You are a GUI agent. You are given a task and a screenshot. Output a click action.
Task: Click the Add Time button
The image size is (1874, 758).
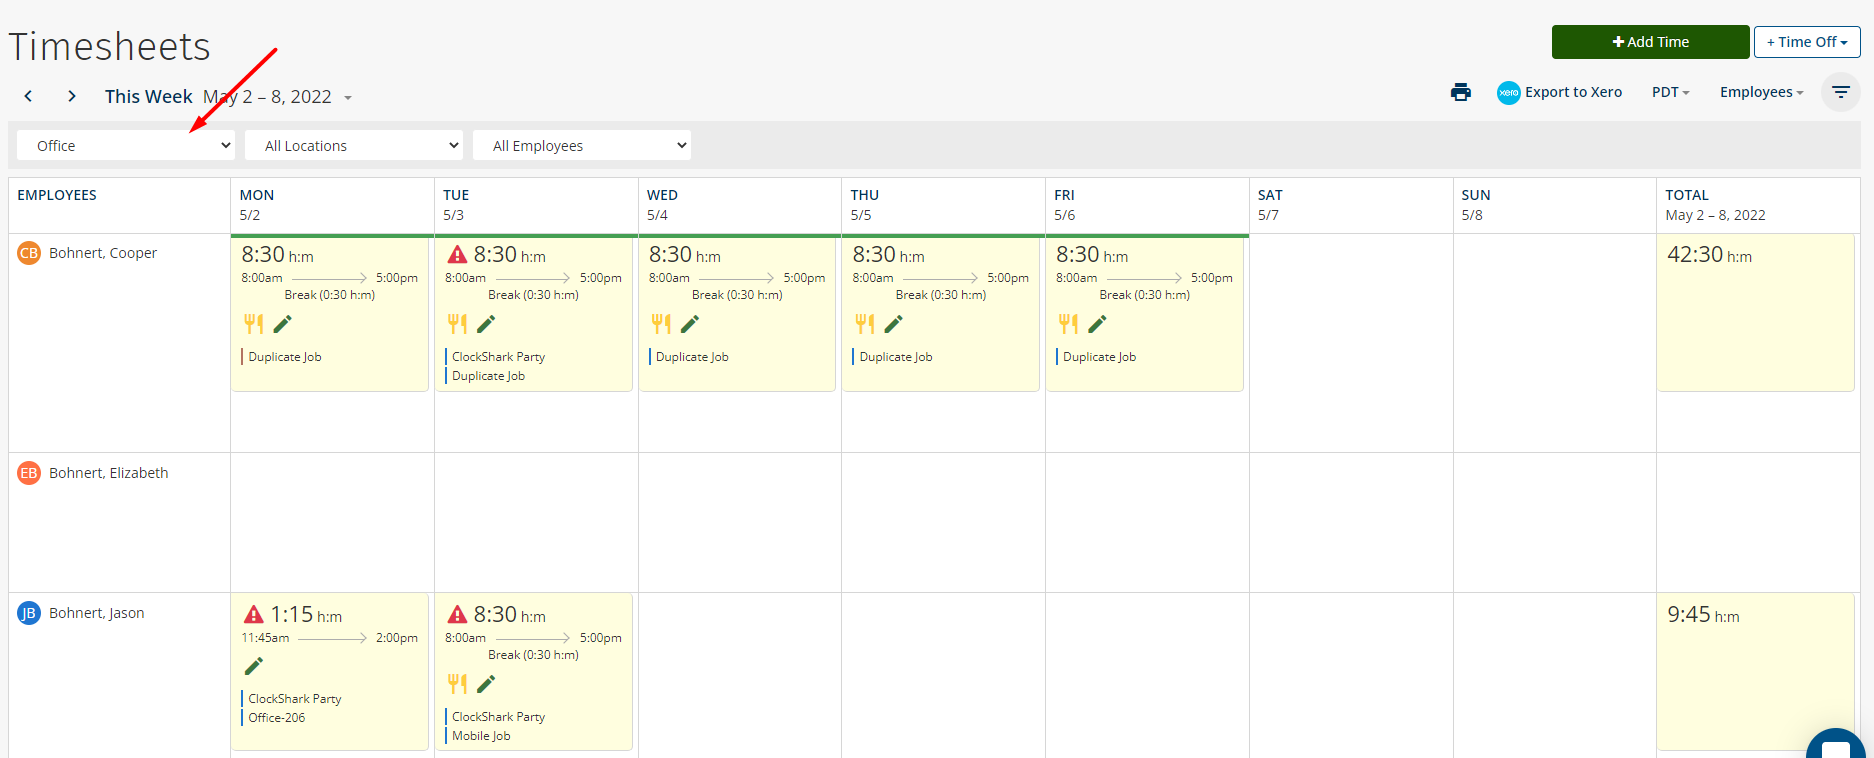(x=1650, y=42)
